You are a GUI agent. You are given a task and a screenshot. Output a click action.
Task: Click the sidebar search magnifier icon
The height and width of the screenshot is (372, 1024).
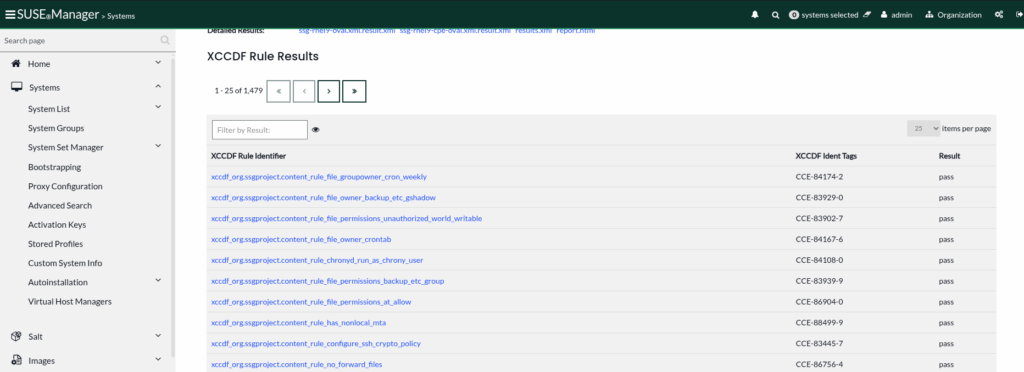pos(165,40)
